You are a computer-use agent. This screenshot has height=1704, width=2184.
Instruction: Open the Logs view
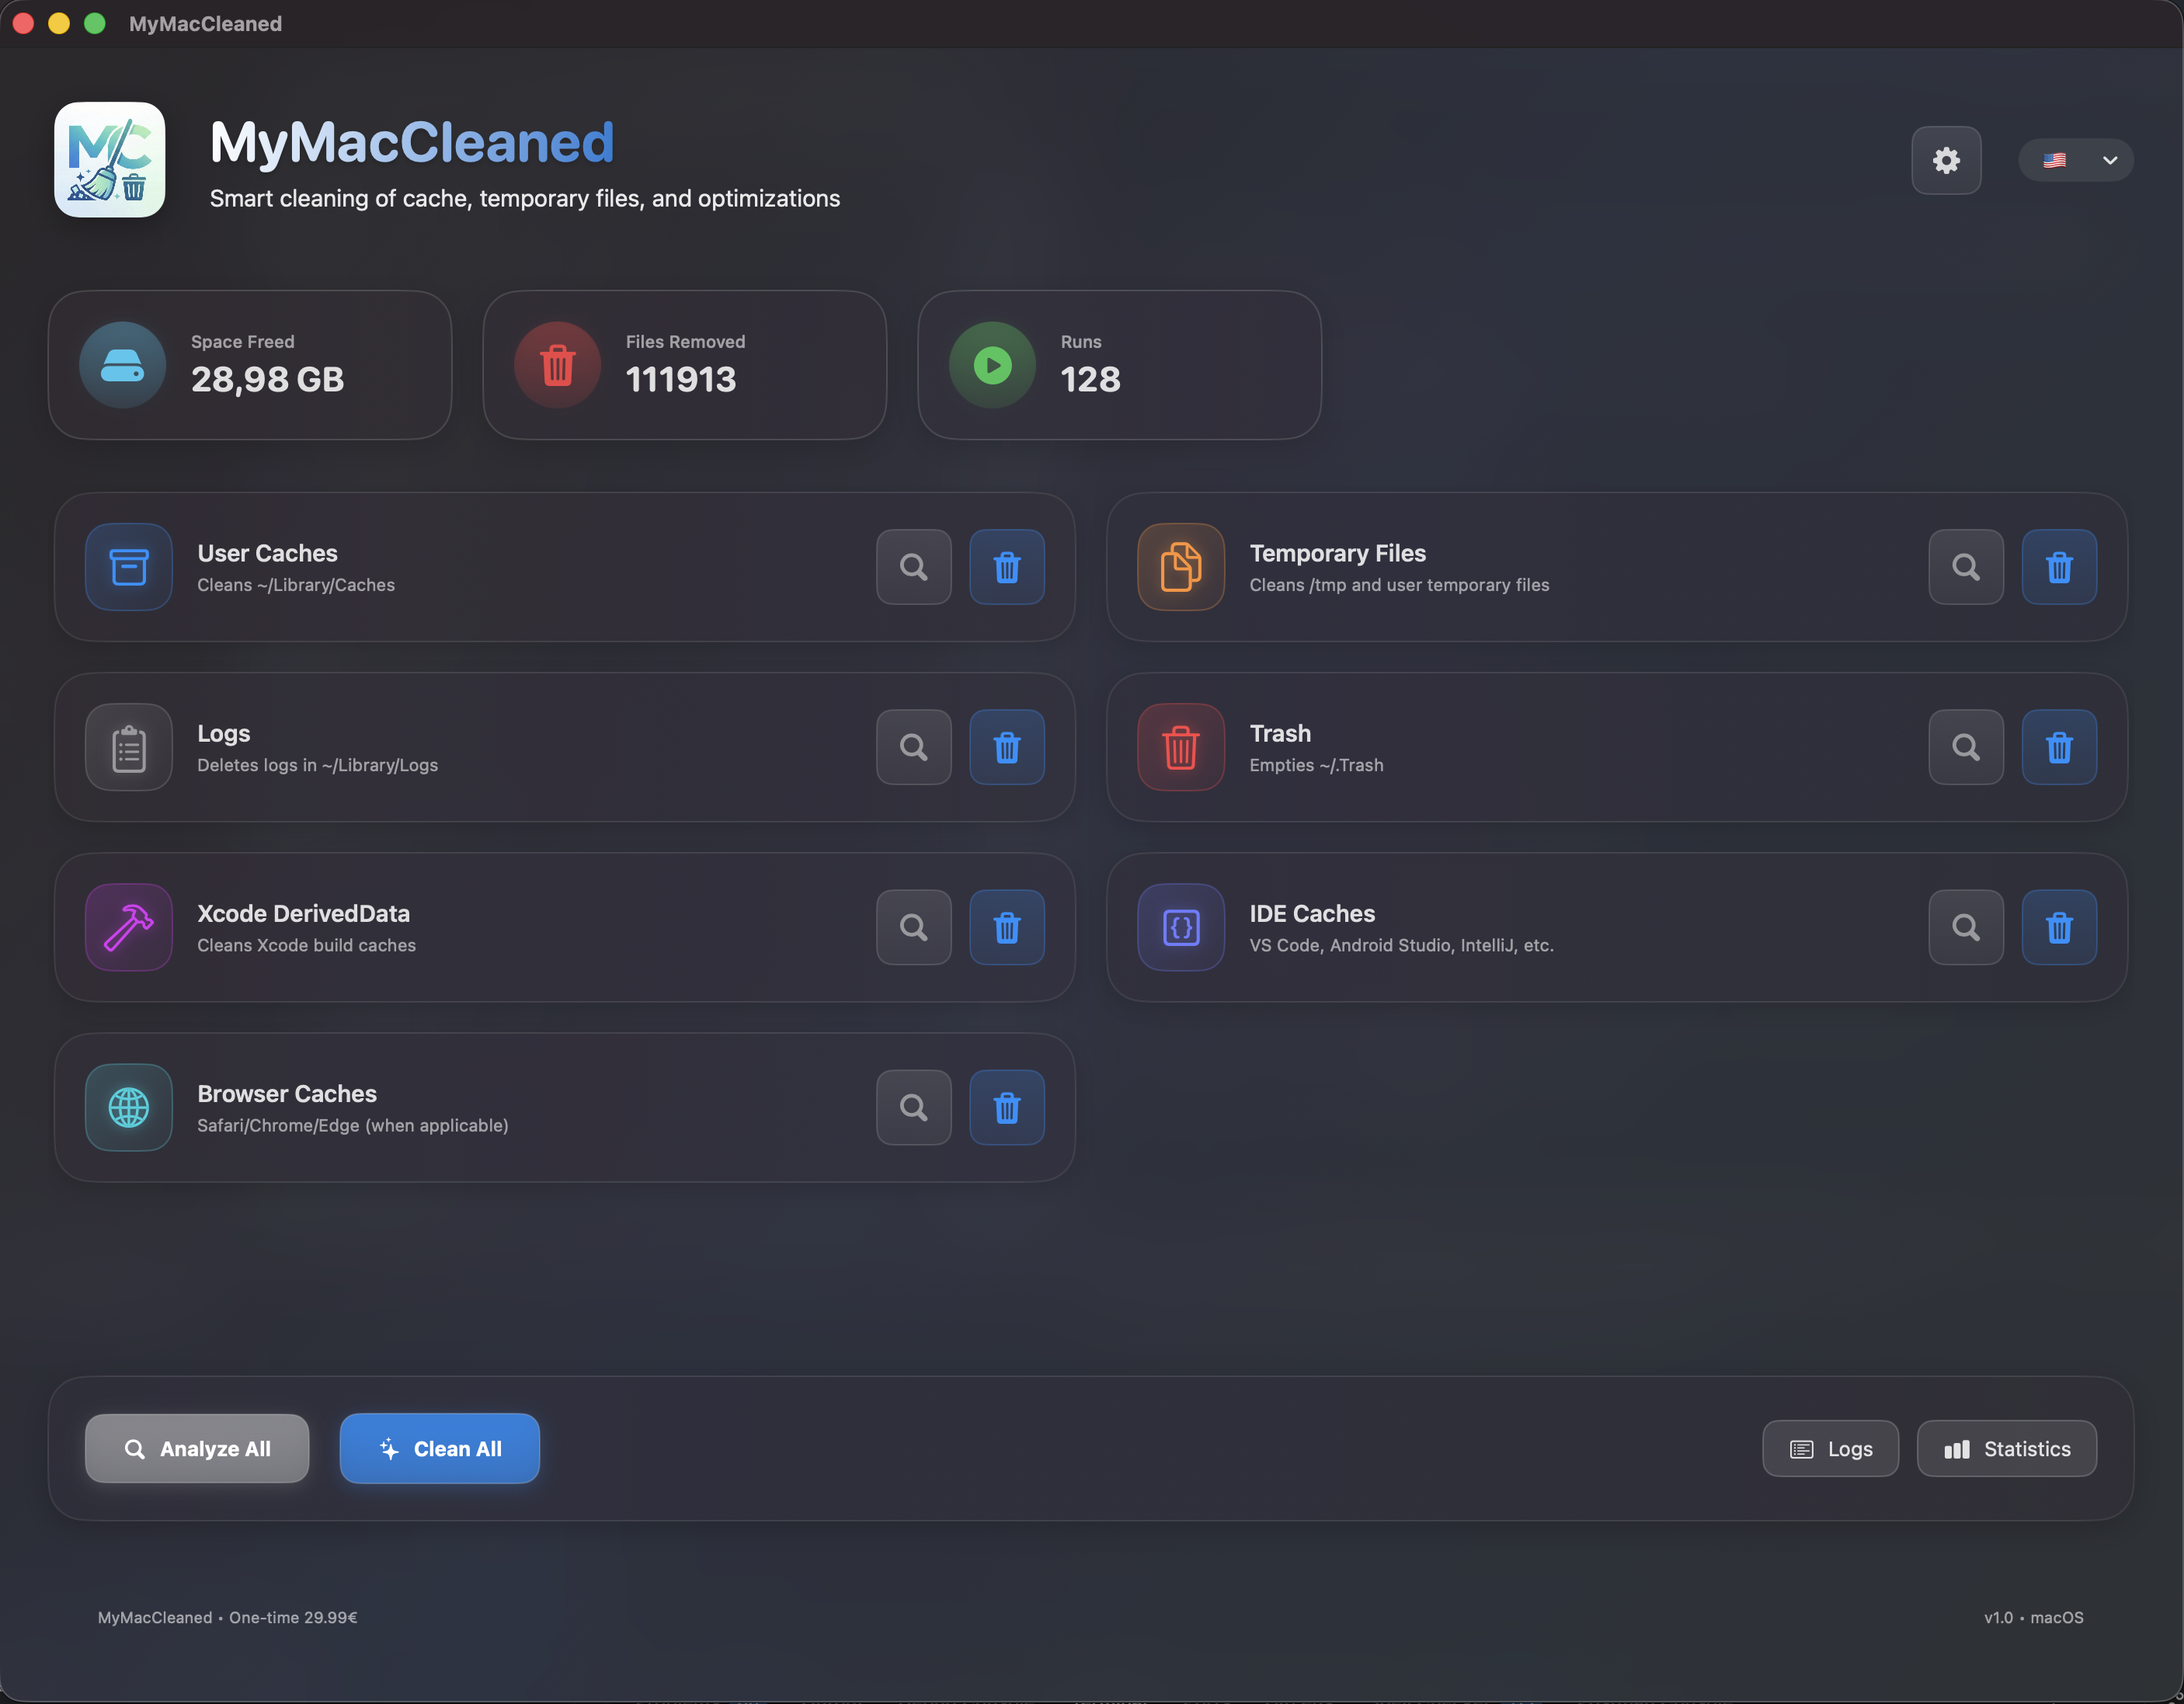(x=1829, y=1448)
